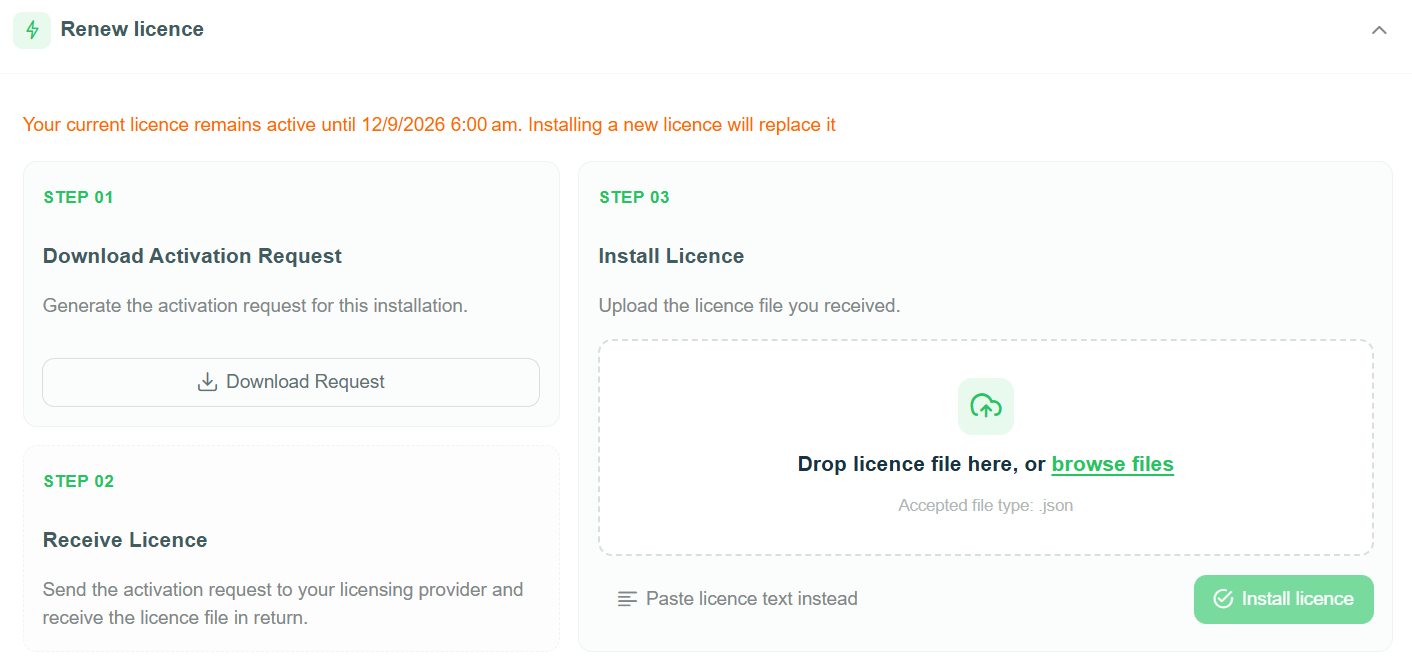Click the Install licence button
This screenshot has height=670, width=1412.
point(1283,599)
